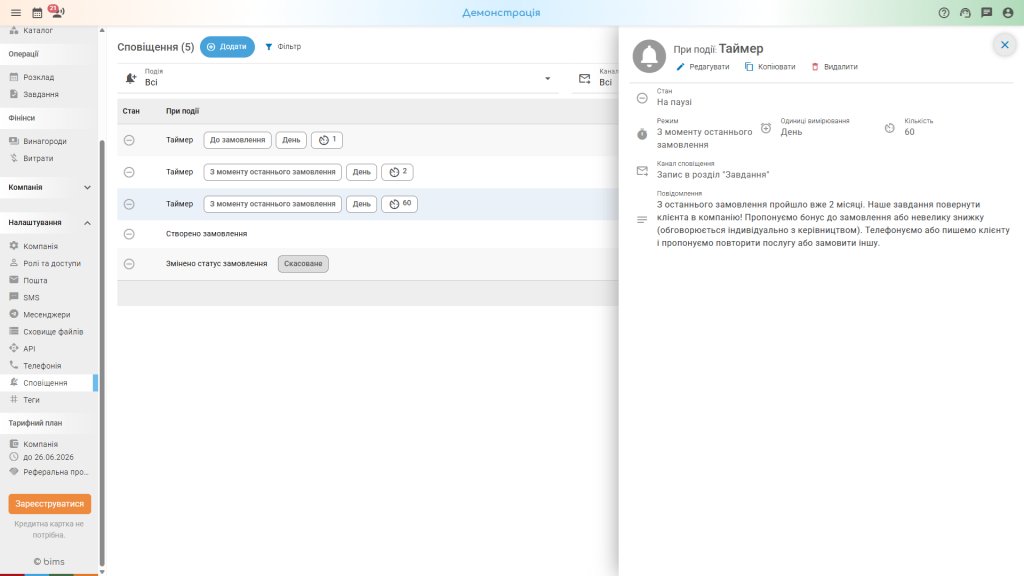Open the calendar icon in top bar
The height and width of the screenshot is (576, 1024).
(x=37, y=12)
